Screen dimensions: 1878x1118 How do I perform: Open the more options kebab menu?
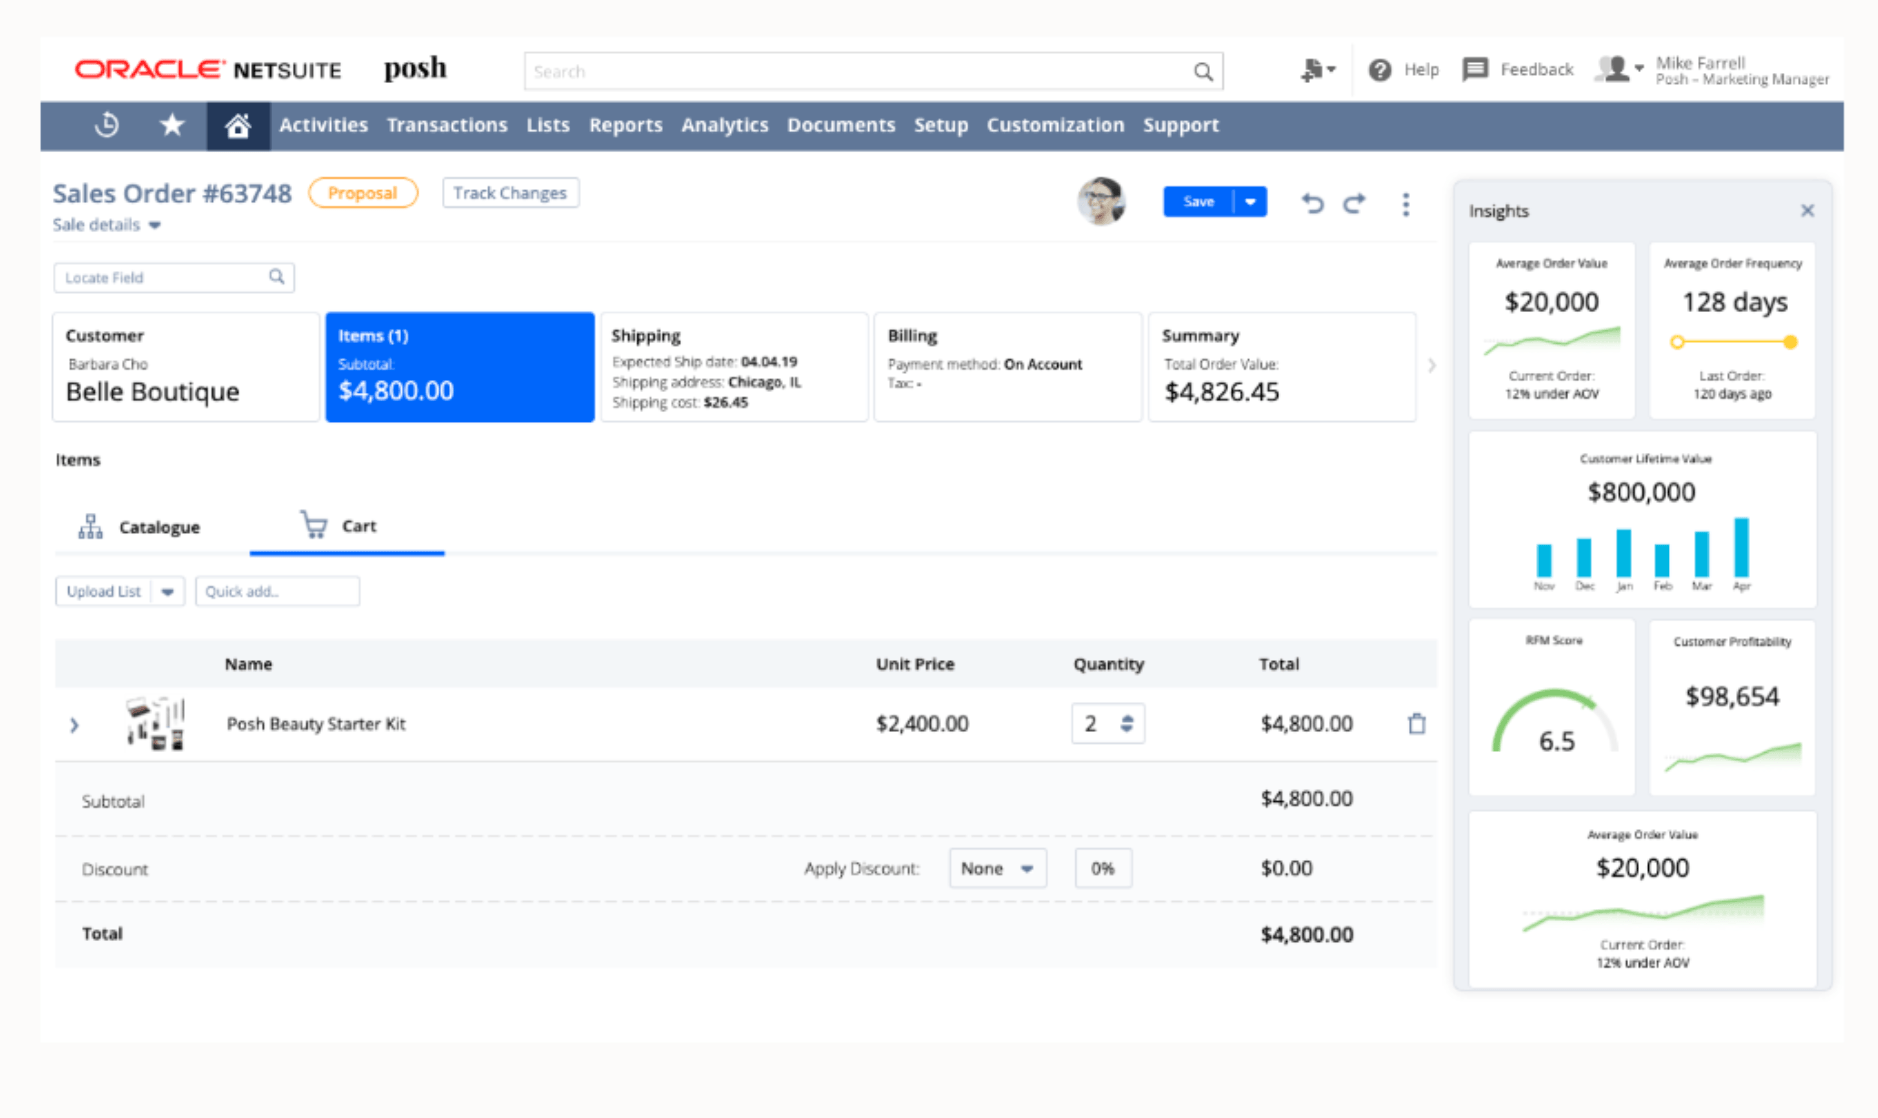click(x=1406, y=204)
